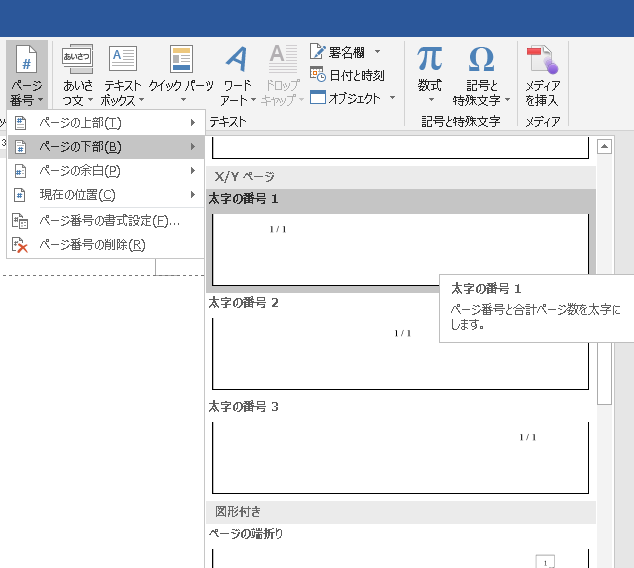Viewport: 634px width, 568px height.
Task: Select the 太字の番号 3 gallery preview
Action: pos(400,457)
